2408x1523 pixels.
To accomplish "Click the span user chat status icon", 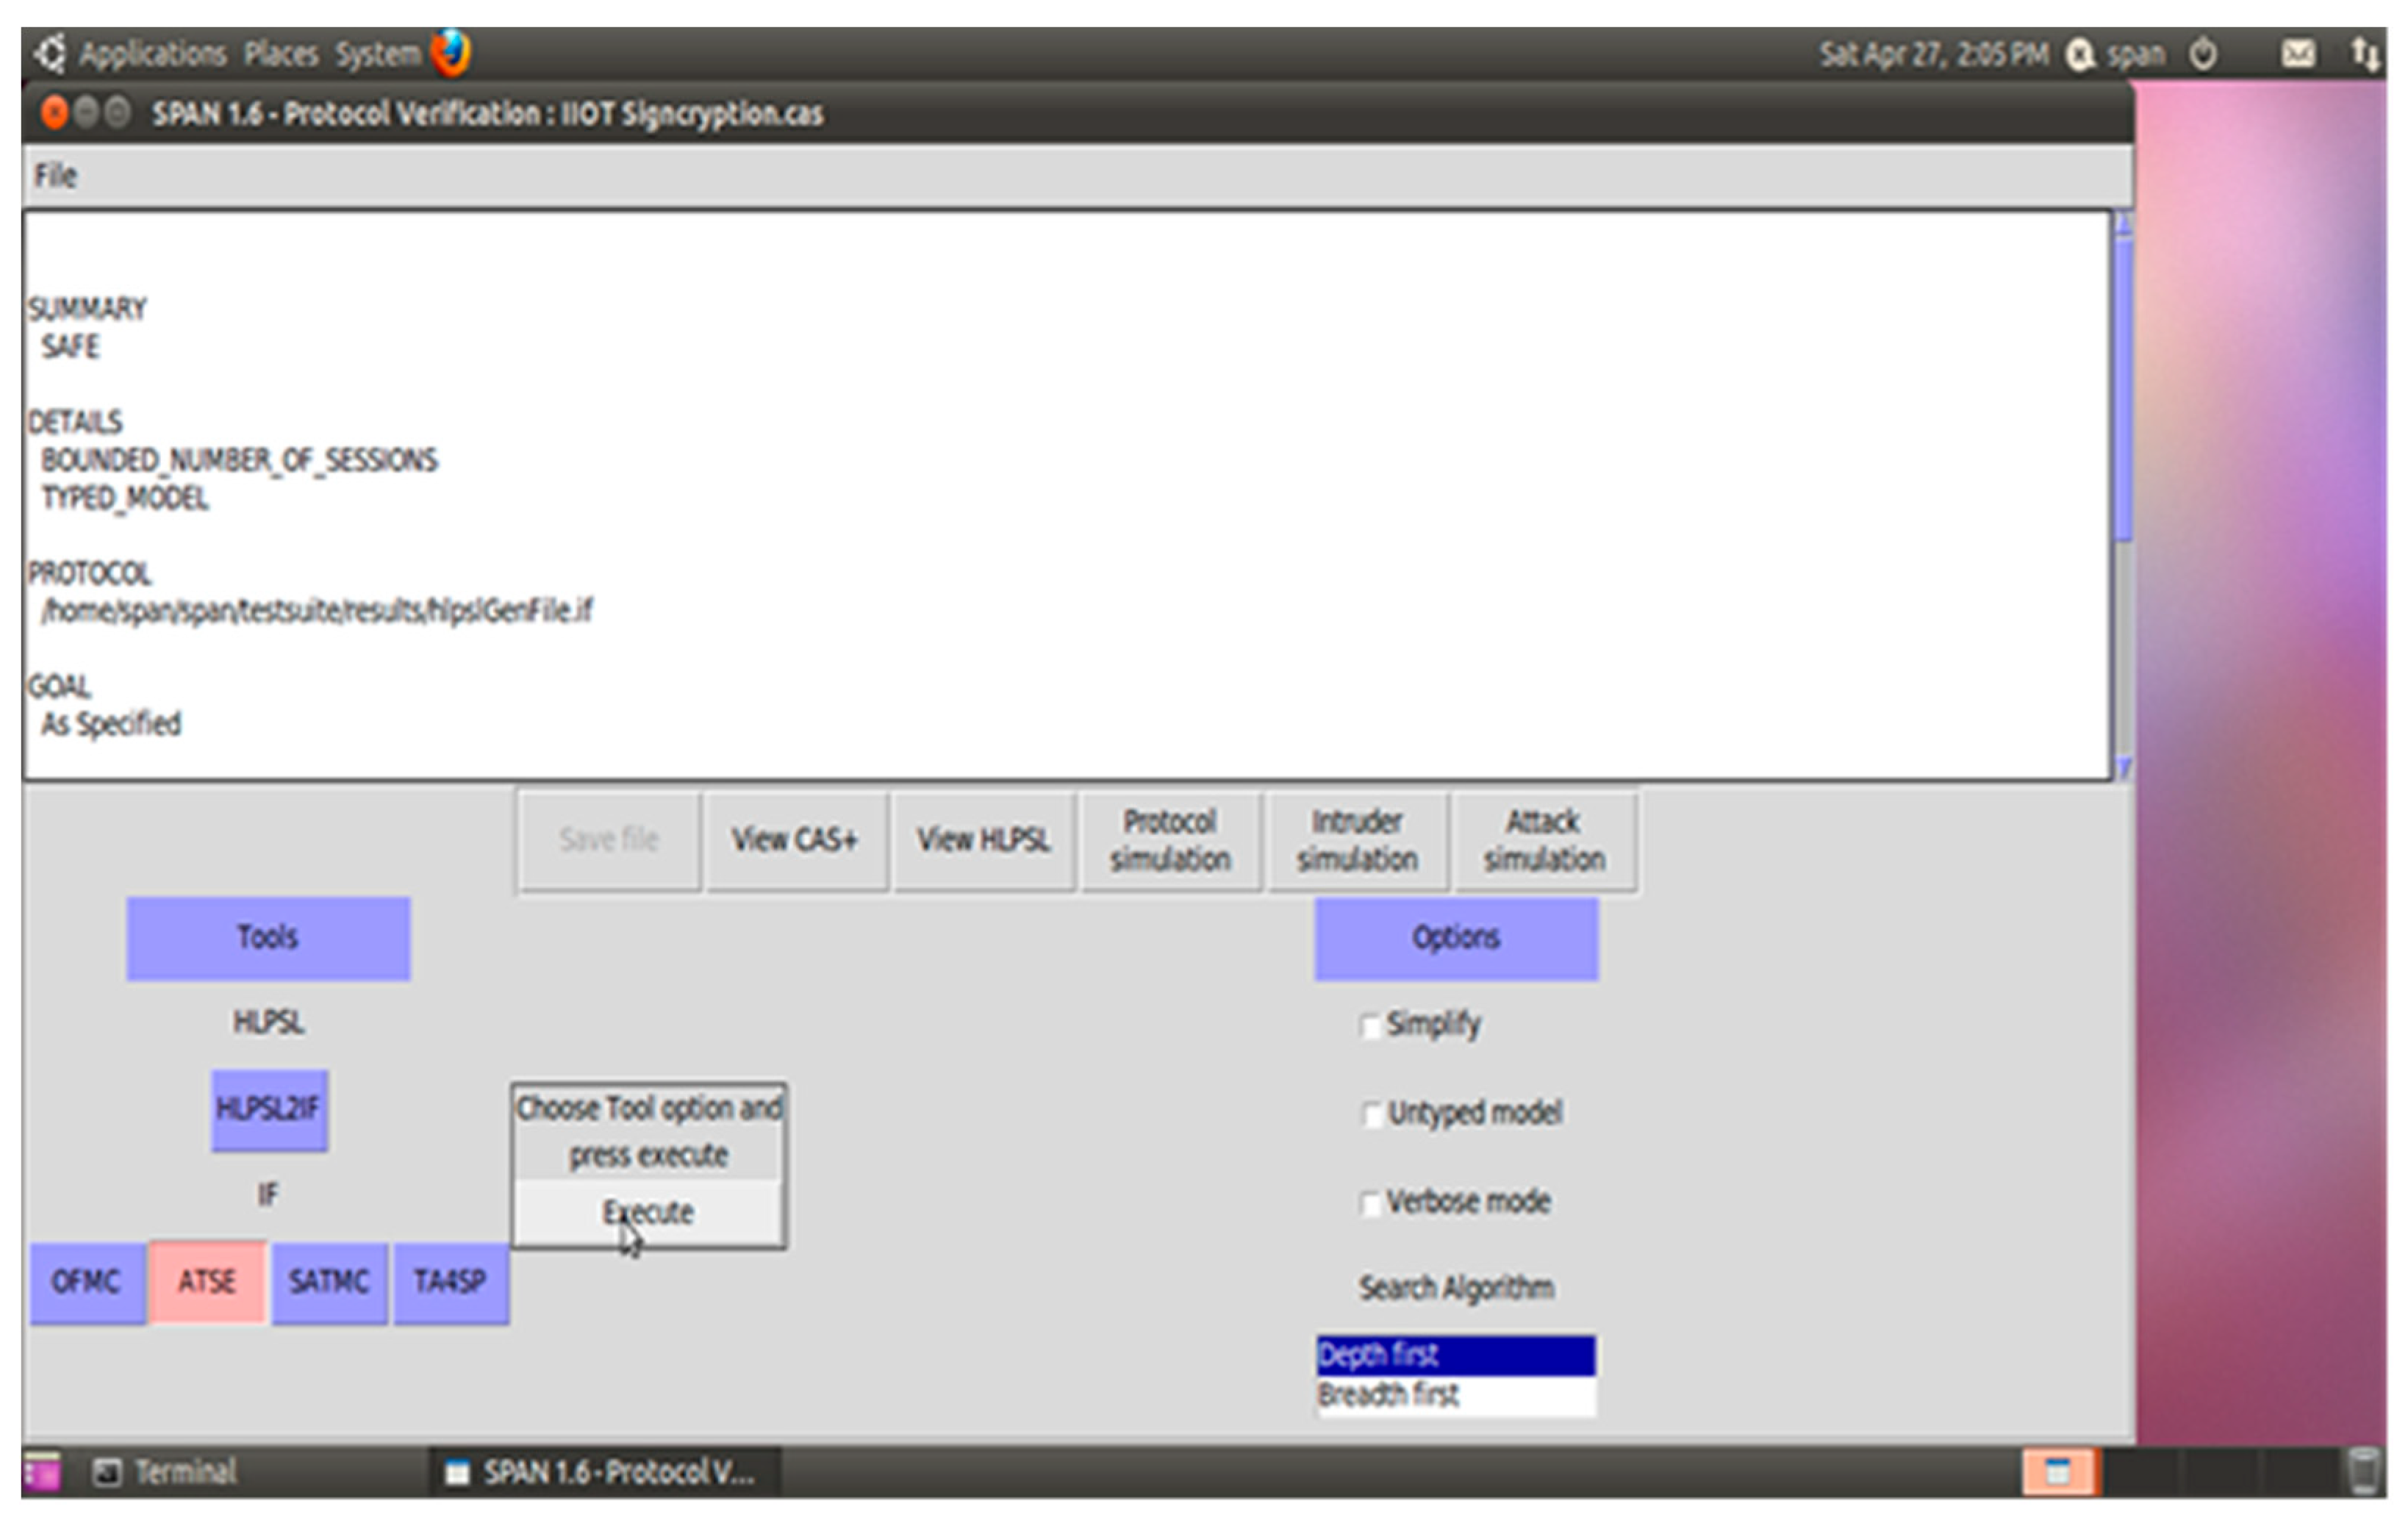I will [x=2080, y=54].
